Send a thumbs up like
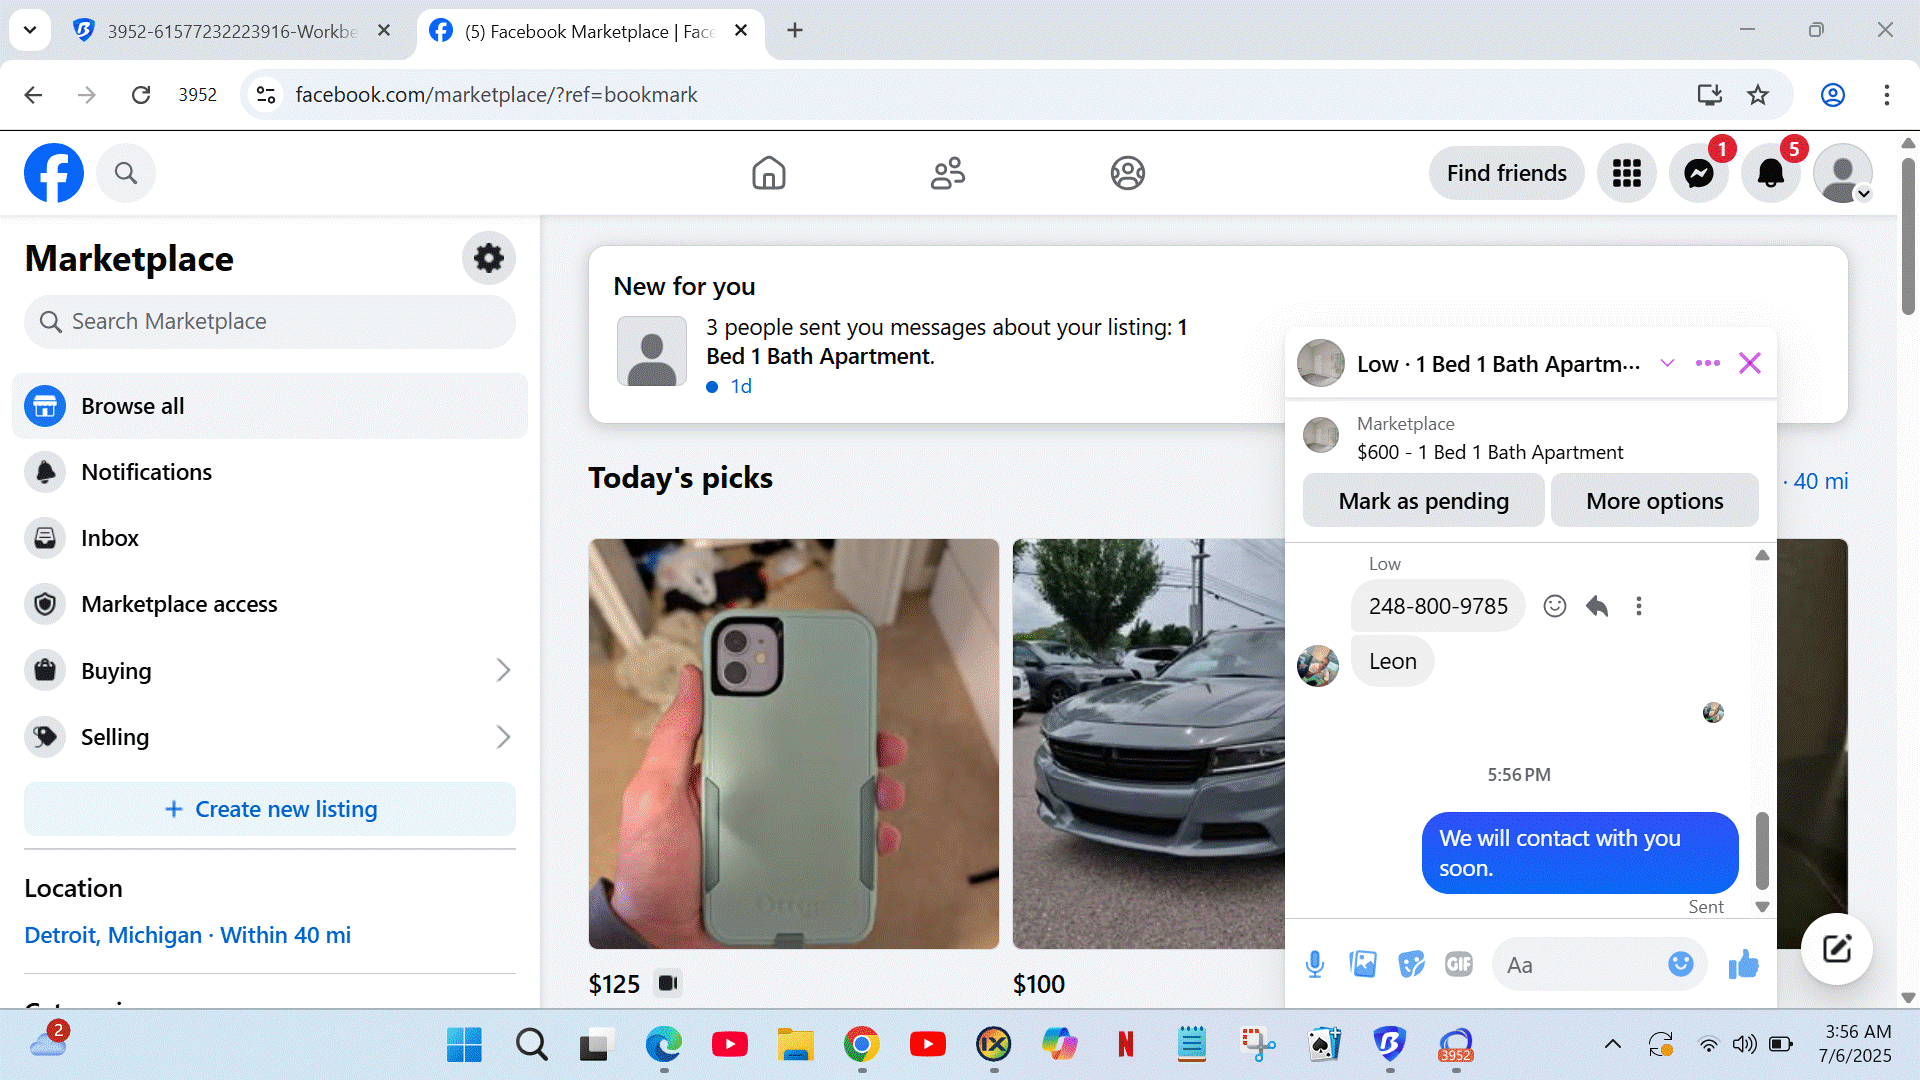The image size is (1920, 1080). pyautogui.click(x=1743, y=964)
